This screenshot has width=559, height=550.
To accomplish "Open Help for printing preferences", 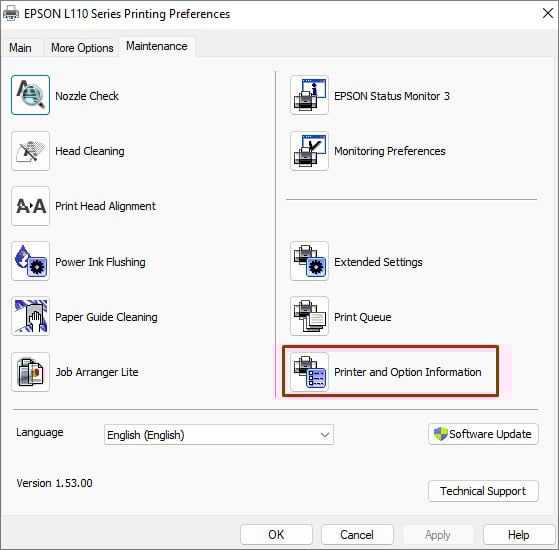I will (x=519, y=534).
